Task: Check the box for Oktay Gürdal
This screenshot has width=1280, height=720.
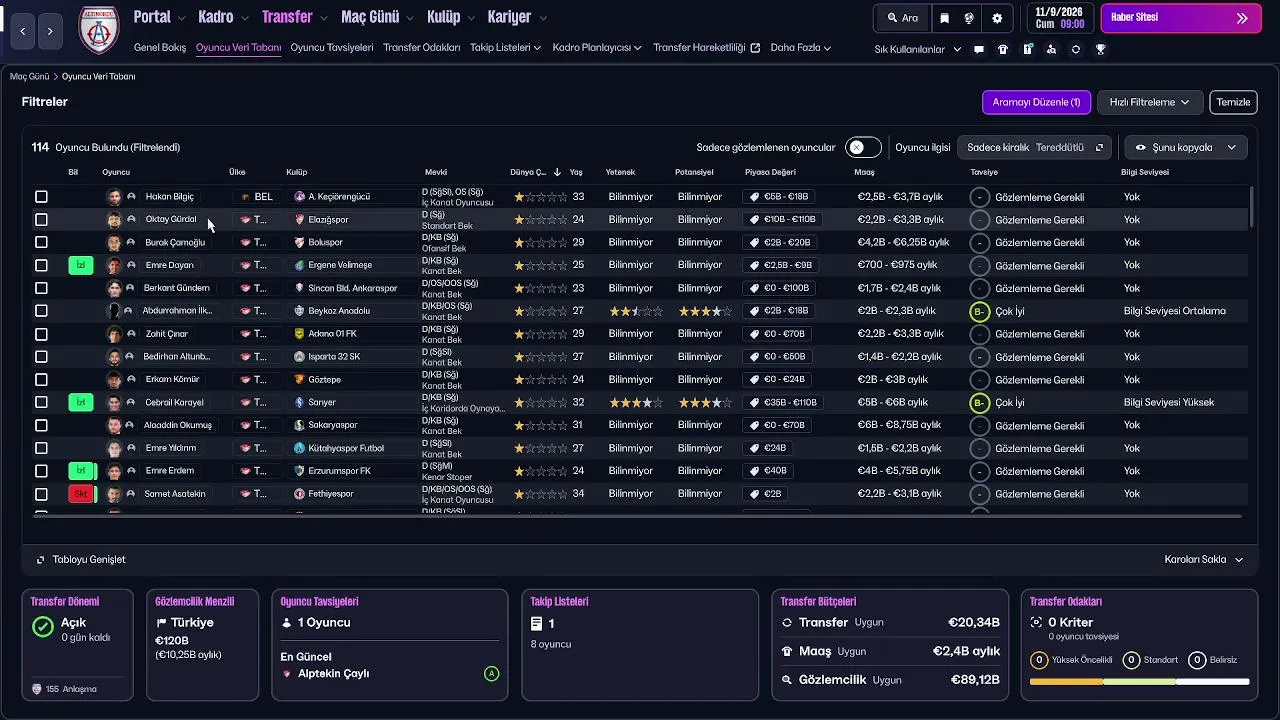Action: click(x=41, y=219)
